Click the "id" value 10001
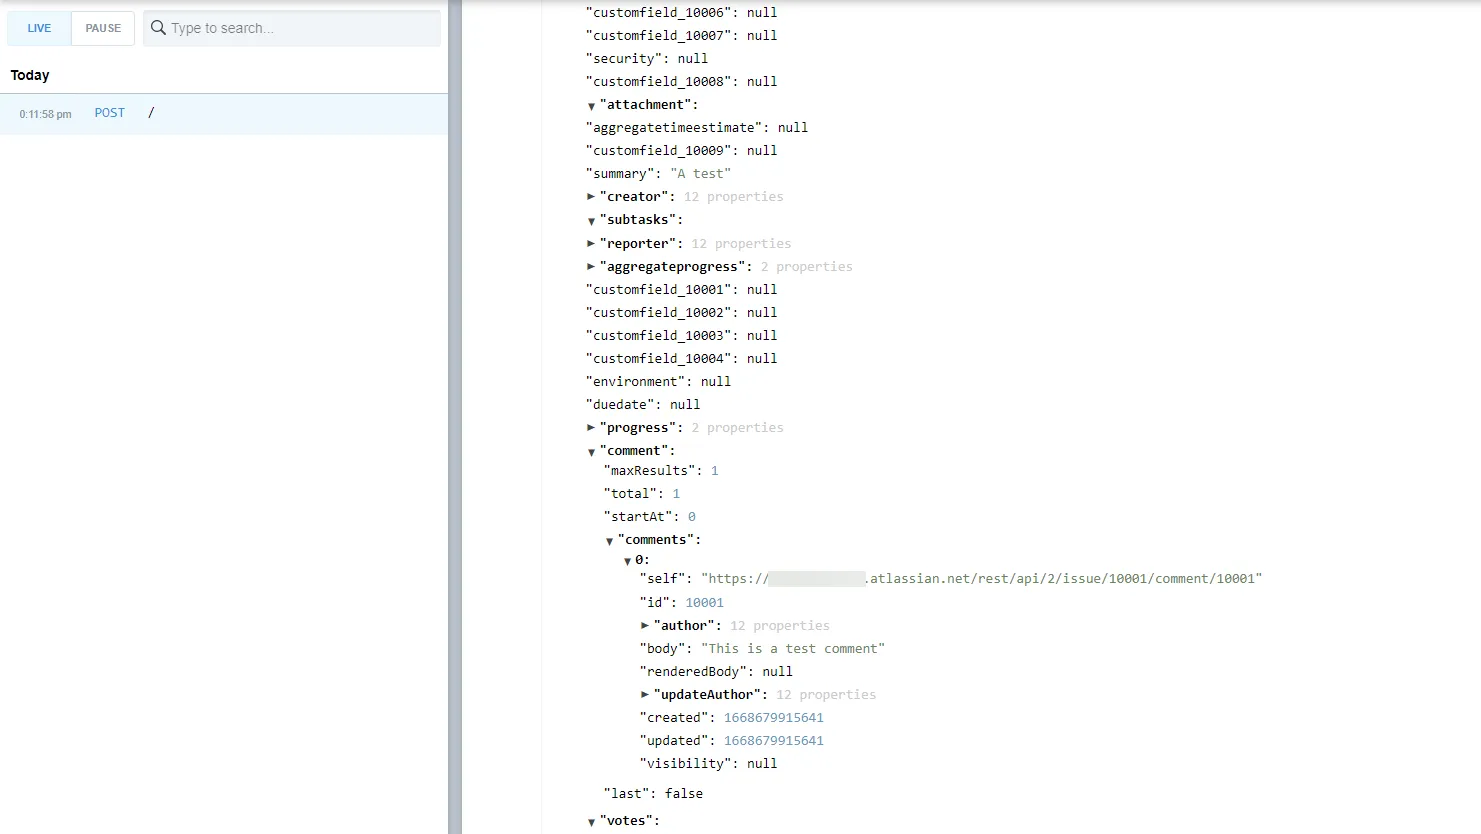1481x834 pixels. coord(704,602)
